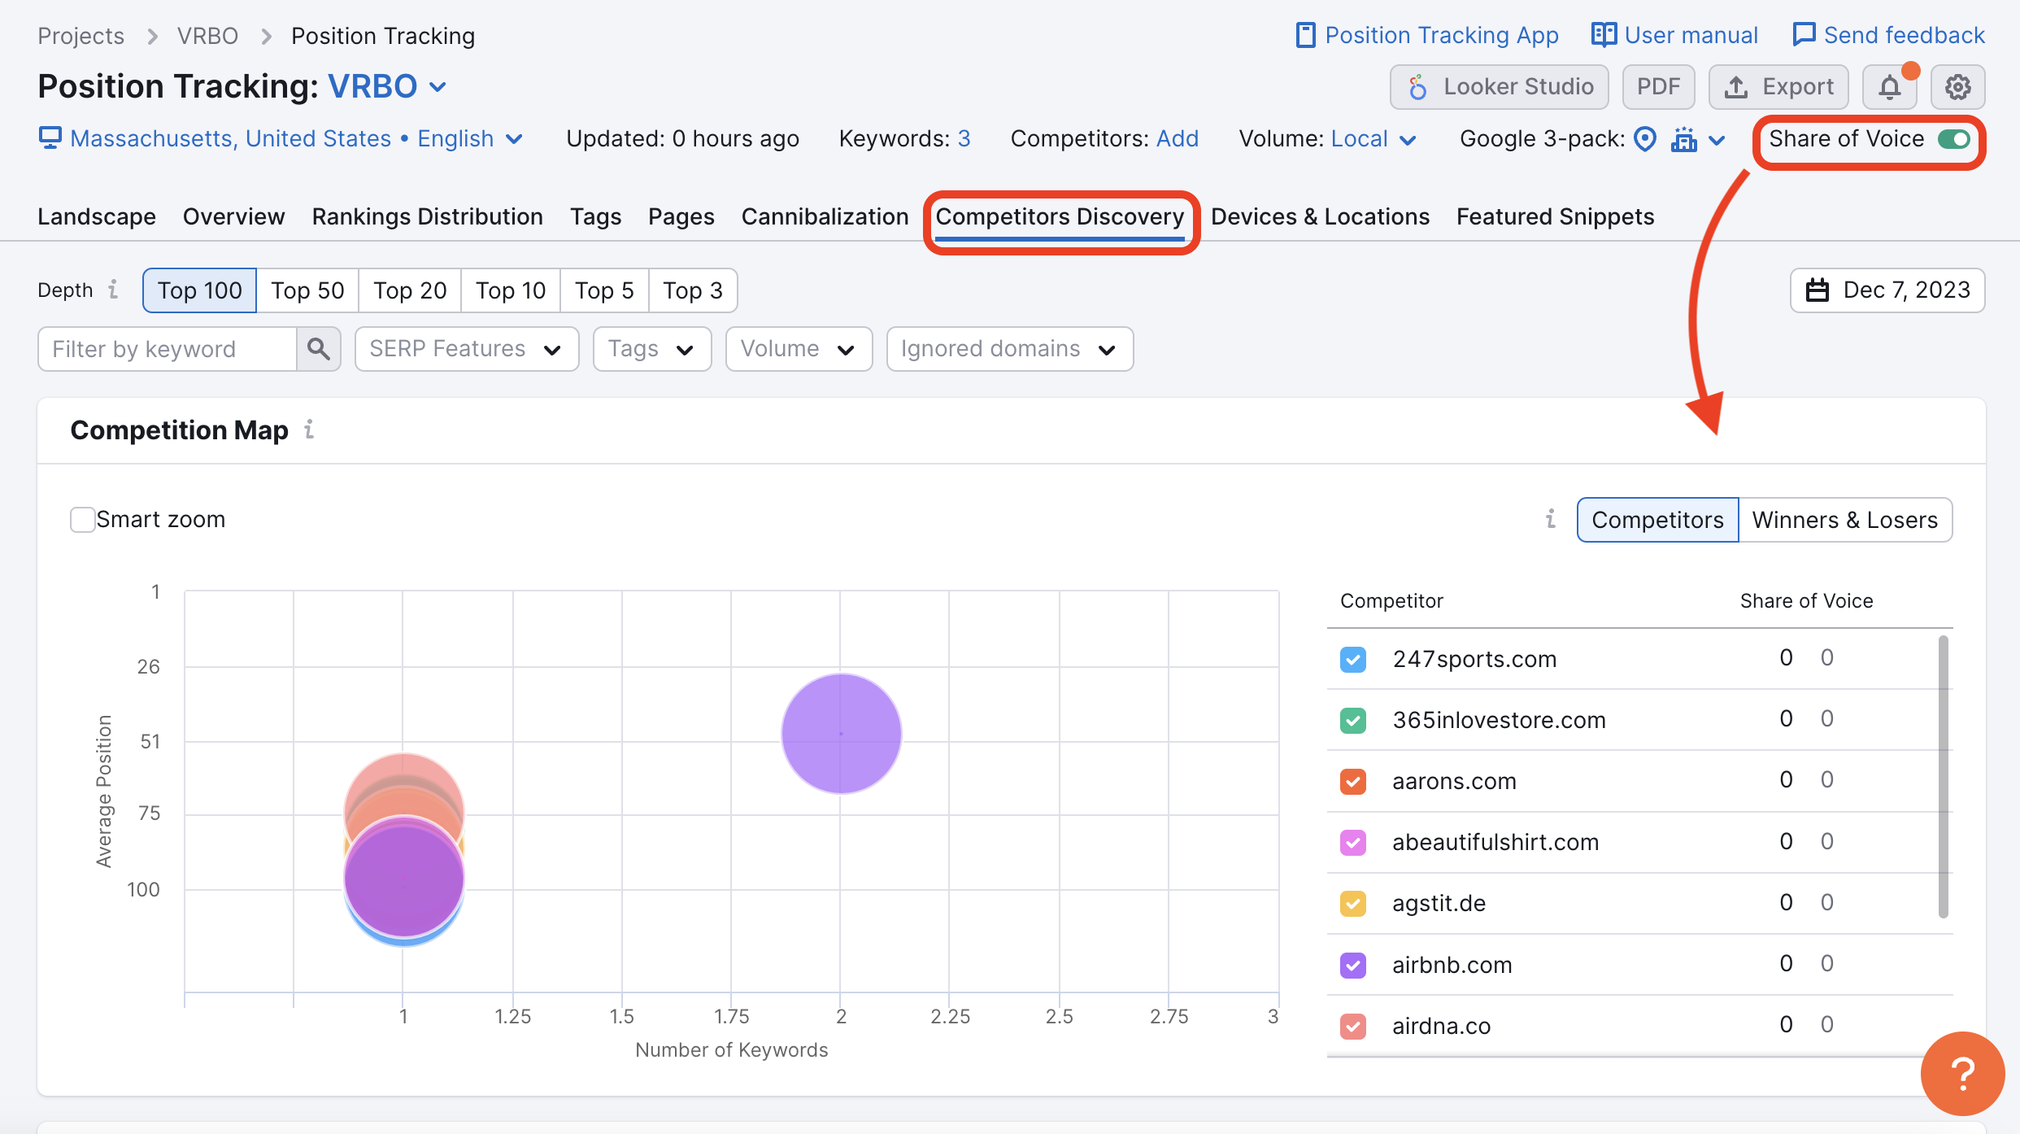The image size is (2020, 1134).
Task: Click info icon beside Competition Map title
Action: 309,430
